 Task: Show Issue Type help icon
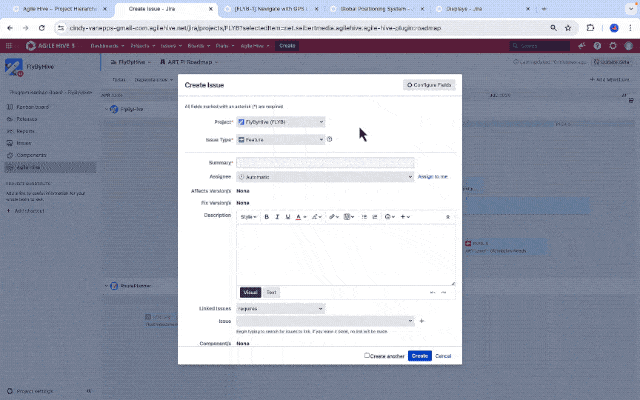point(329,139)
